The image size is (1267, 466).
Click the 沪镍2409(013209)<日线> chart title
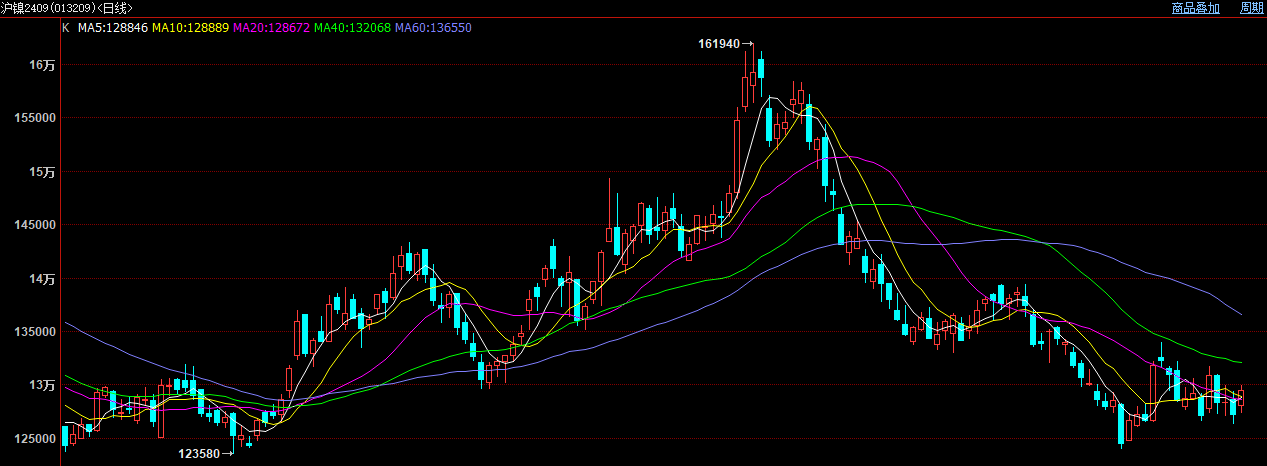pos(66,8)
